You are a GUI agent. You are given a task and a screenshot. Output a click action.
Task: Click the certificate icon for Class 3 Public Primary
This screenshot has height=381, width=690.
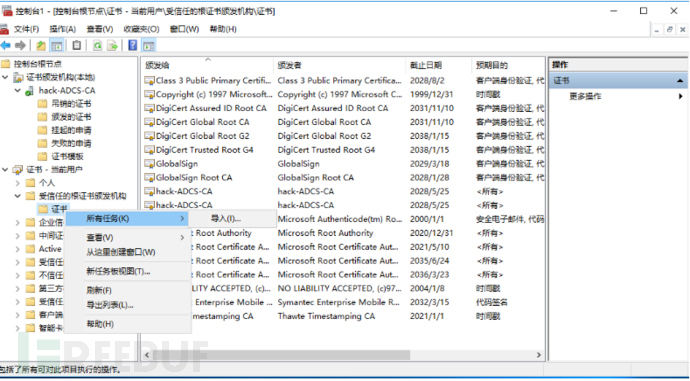coord(150,81)
